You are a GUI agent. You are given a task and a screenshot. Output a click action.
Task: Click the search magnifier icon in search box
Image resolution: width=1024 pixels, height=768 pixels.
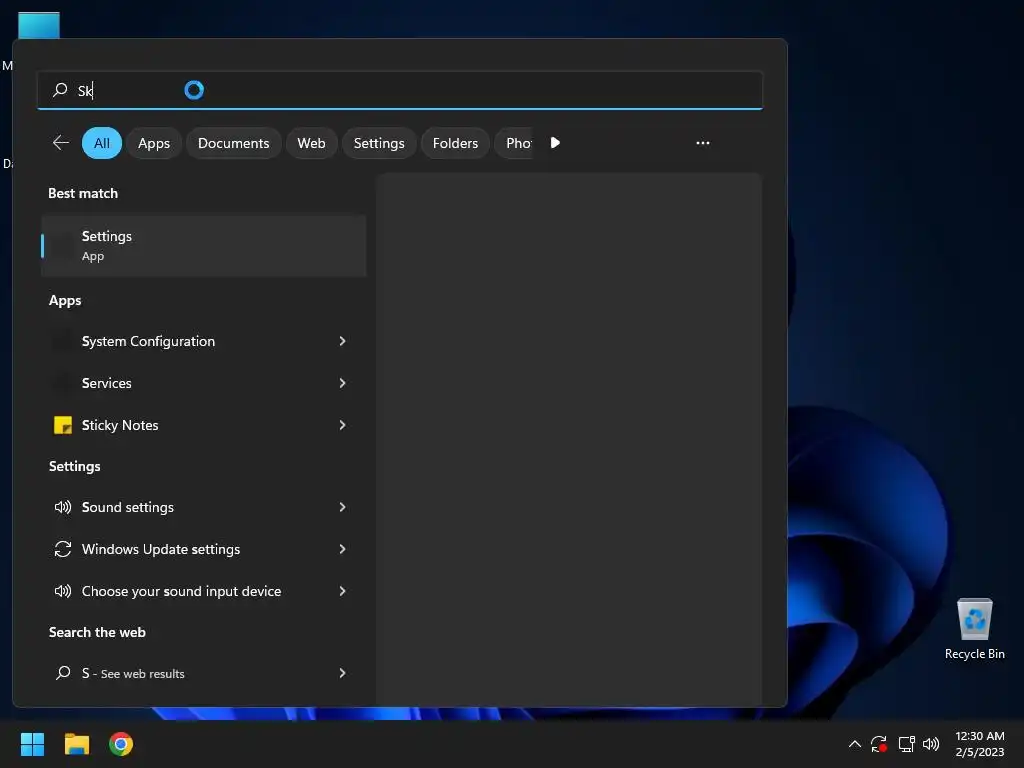(60, 89)
